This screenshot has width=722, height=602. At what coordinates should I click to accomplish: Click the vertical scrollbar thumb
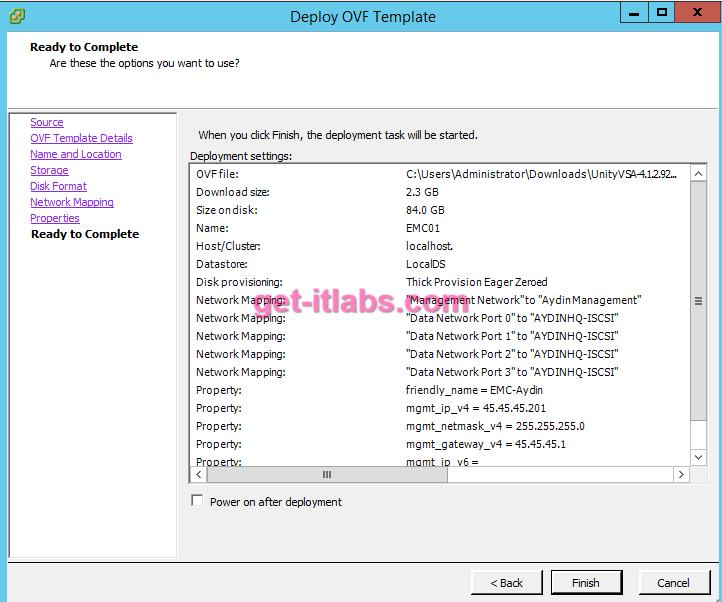(698, 300)
